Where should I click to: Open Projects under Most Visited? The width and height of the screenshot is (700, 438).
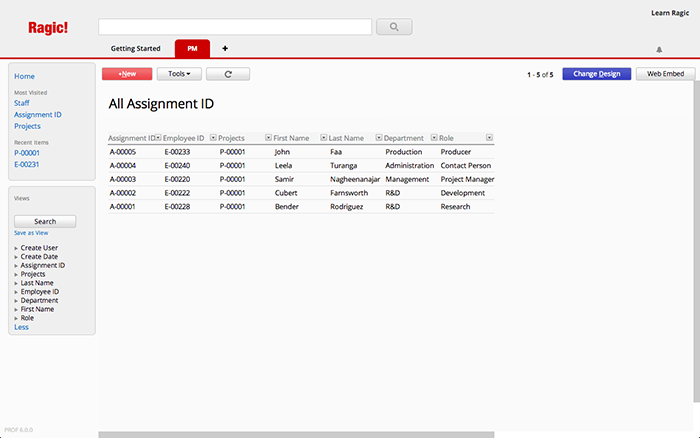click(27, 126)
